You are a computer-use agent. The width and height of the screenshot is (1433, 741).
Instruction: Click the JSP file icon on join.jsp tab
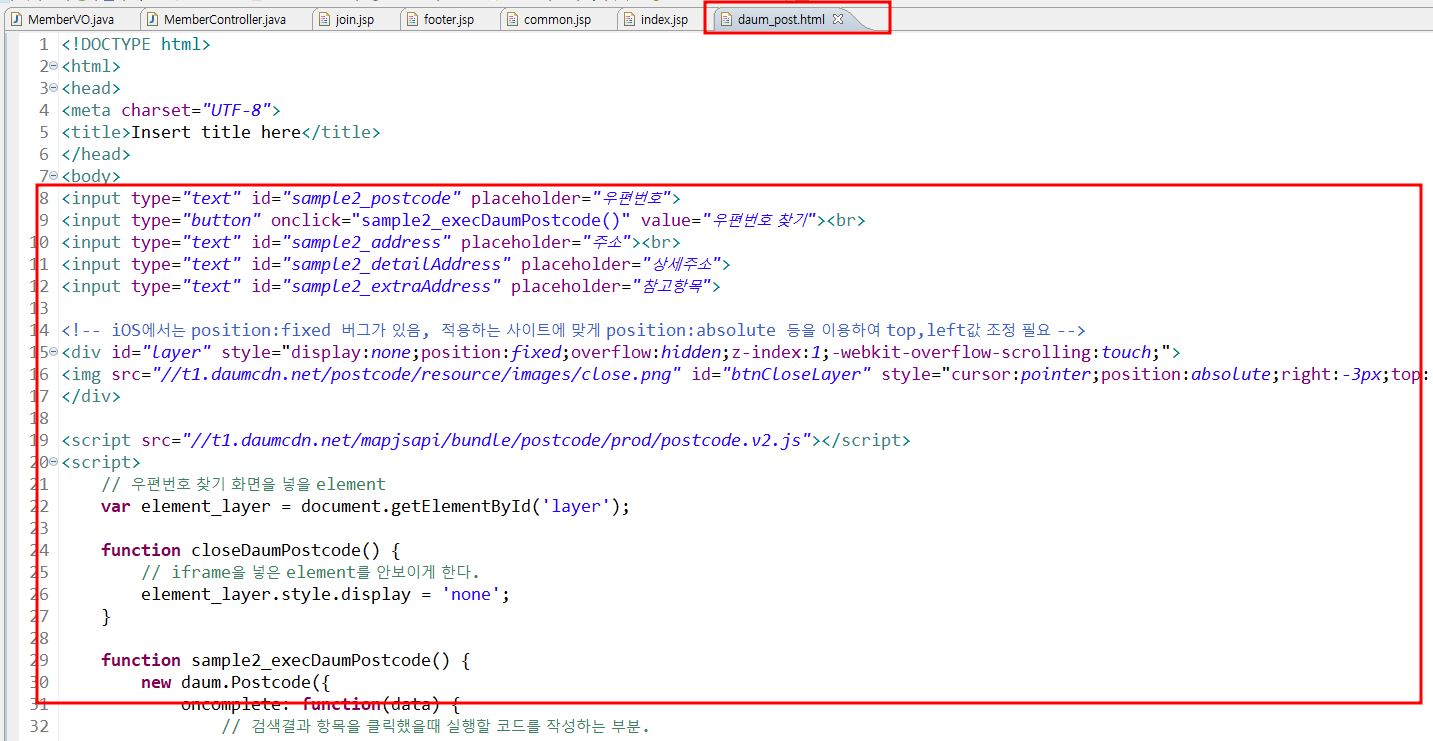point(324,19)
